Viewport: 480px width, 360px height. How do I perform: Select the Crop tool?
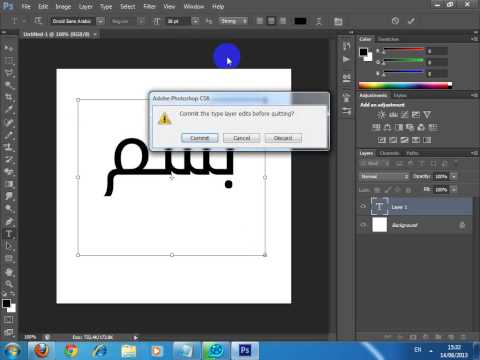pos(9,97)
